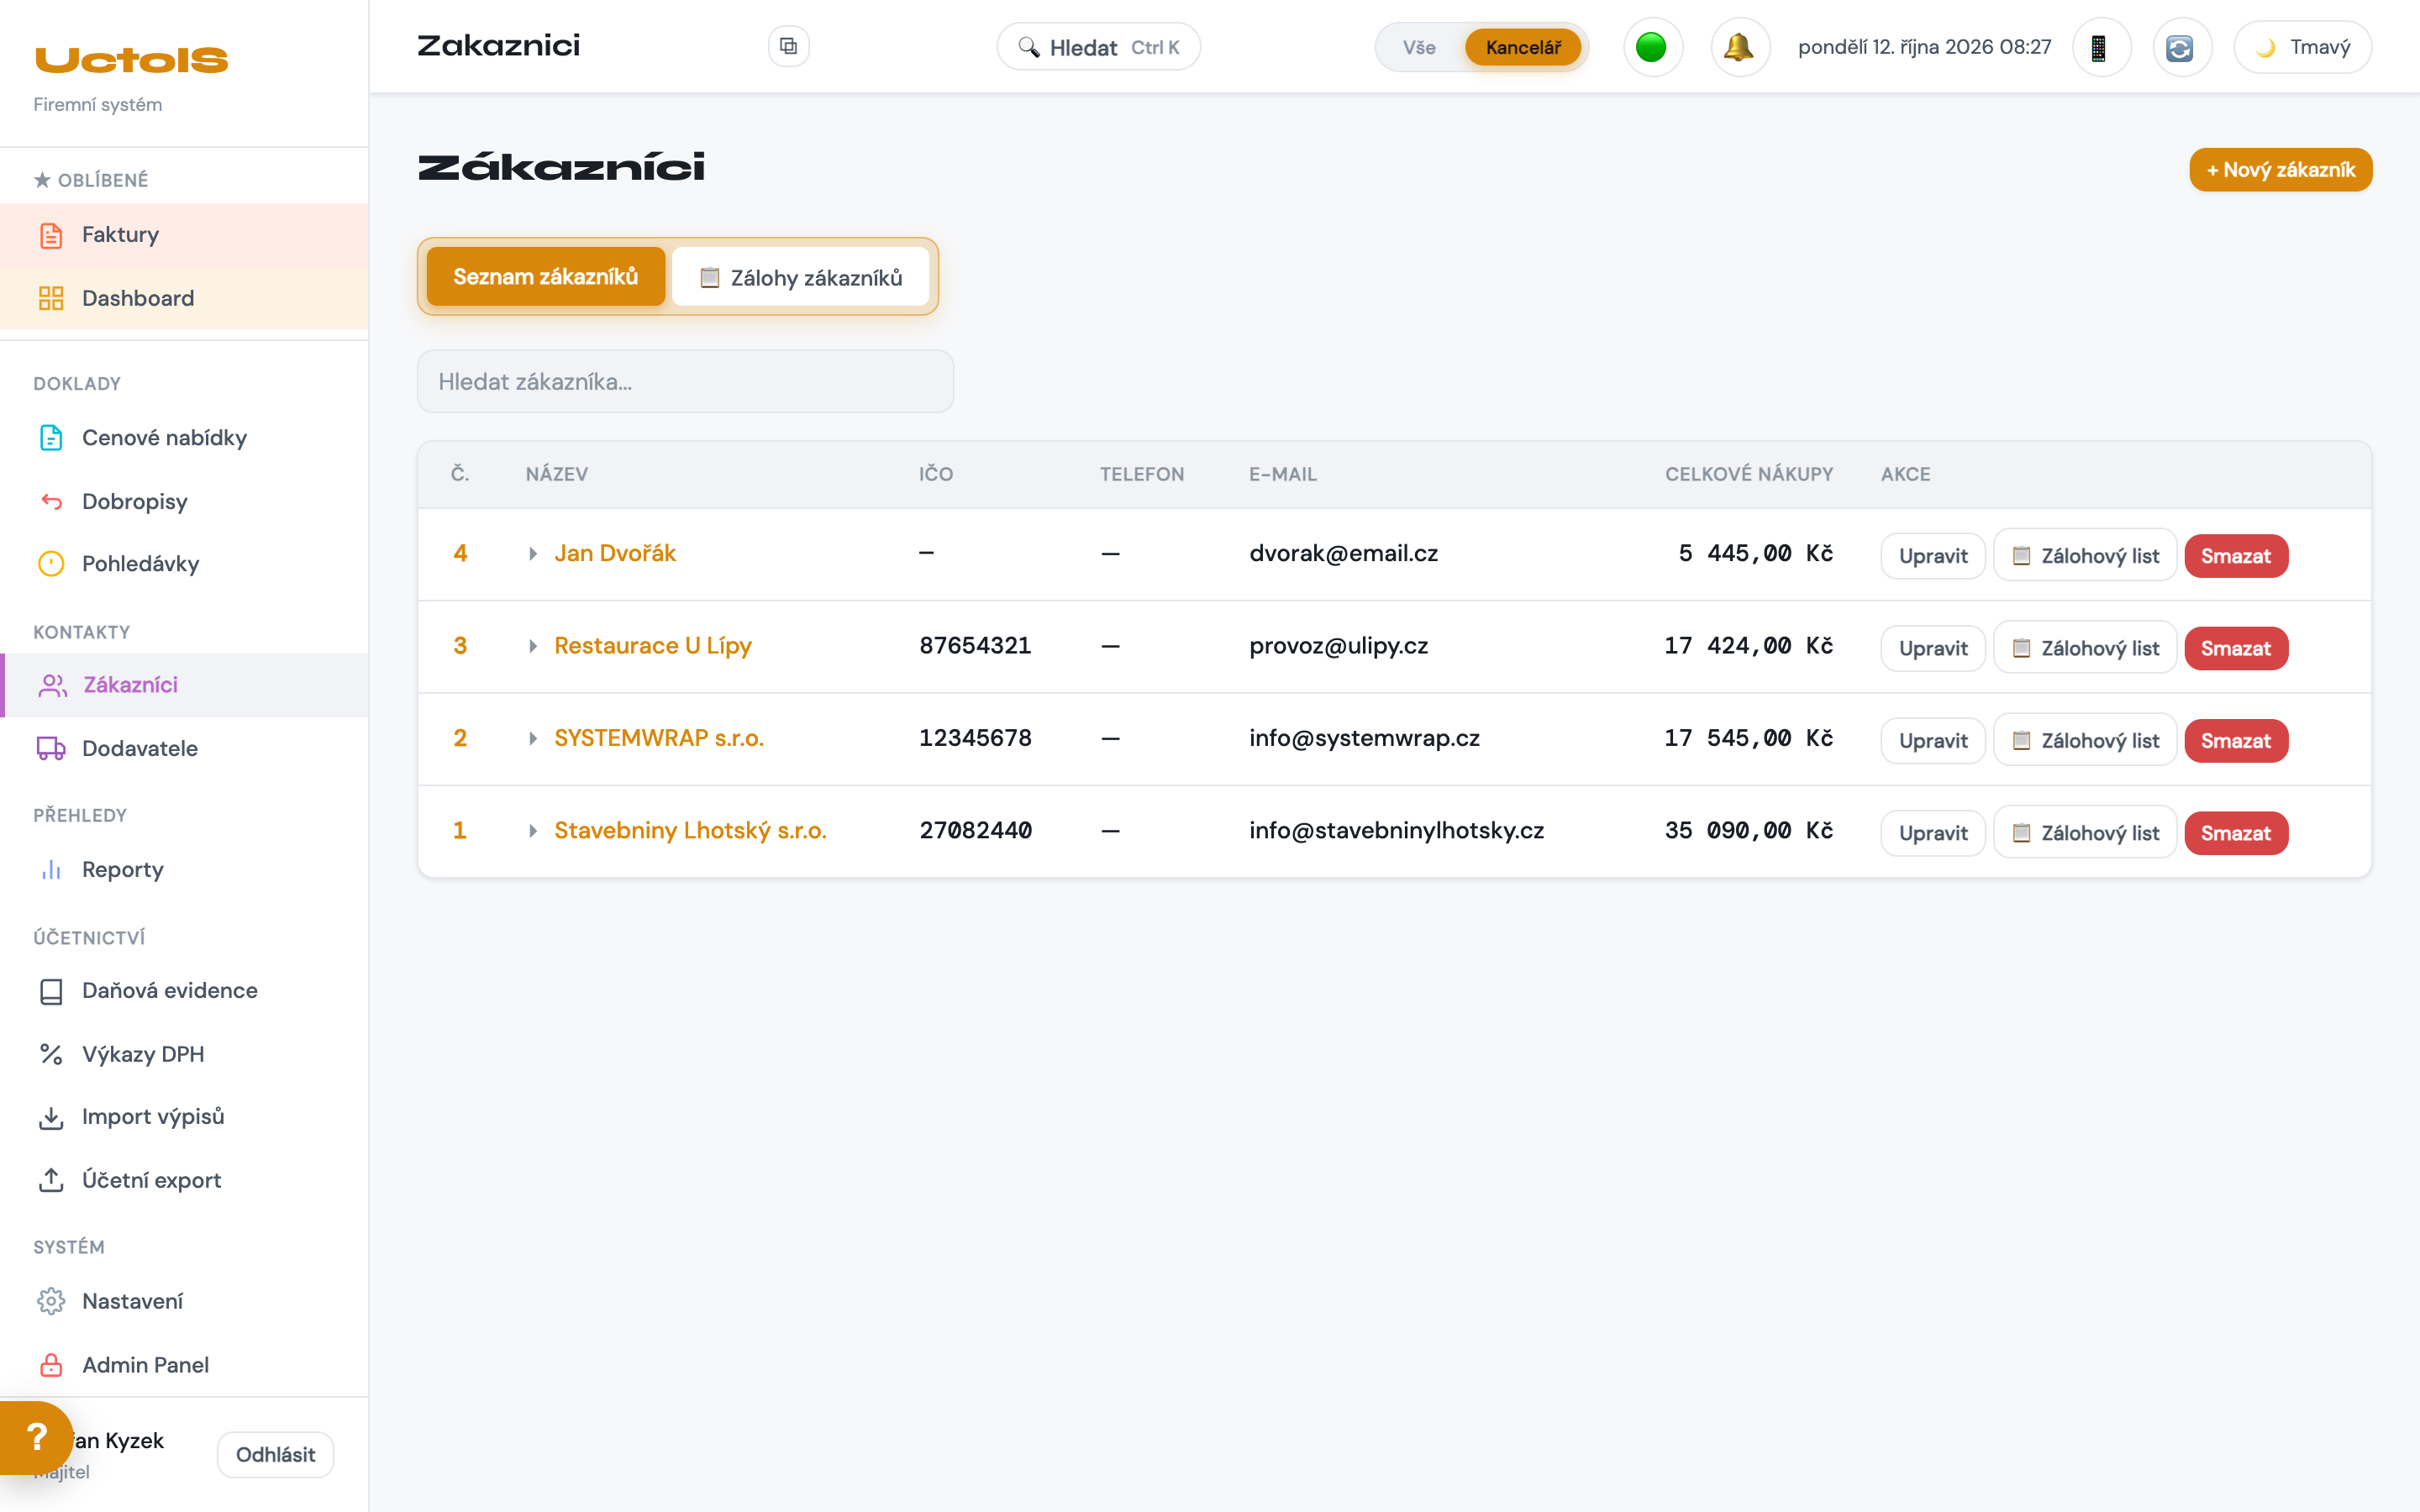Expand the SYSTEMWRAP s.r.o. row
Image resolution: width=2420 pixels, height=1512 pixels.
[533, 738]
